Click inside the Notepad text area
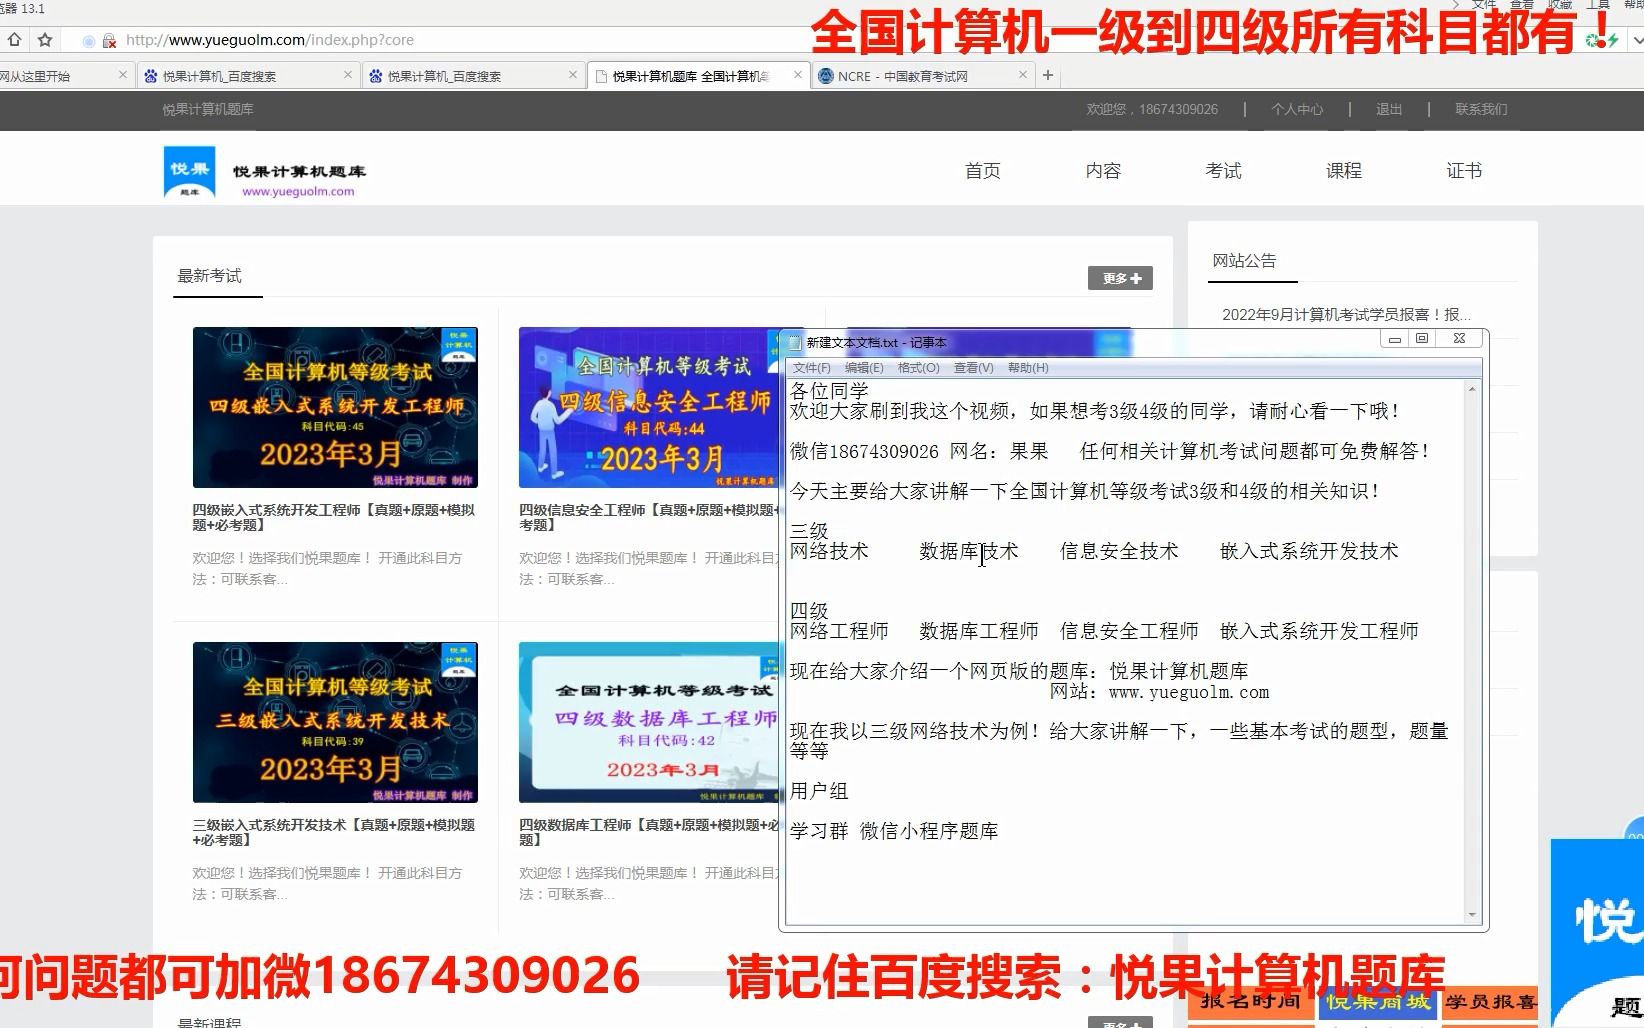 [1125, 650]
